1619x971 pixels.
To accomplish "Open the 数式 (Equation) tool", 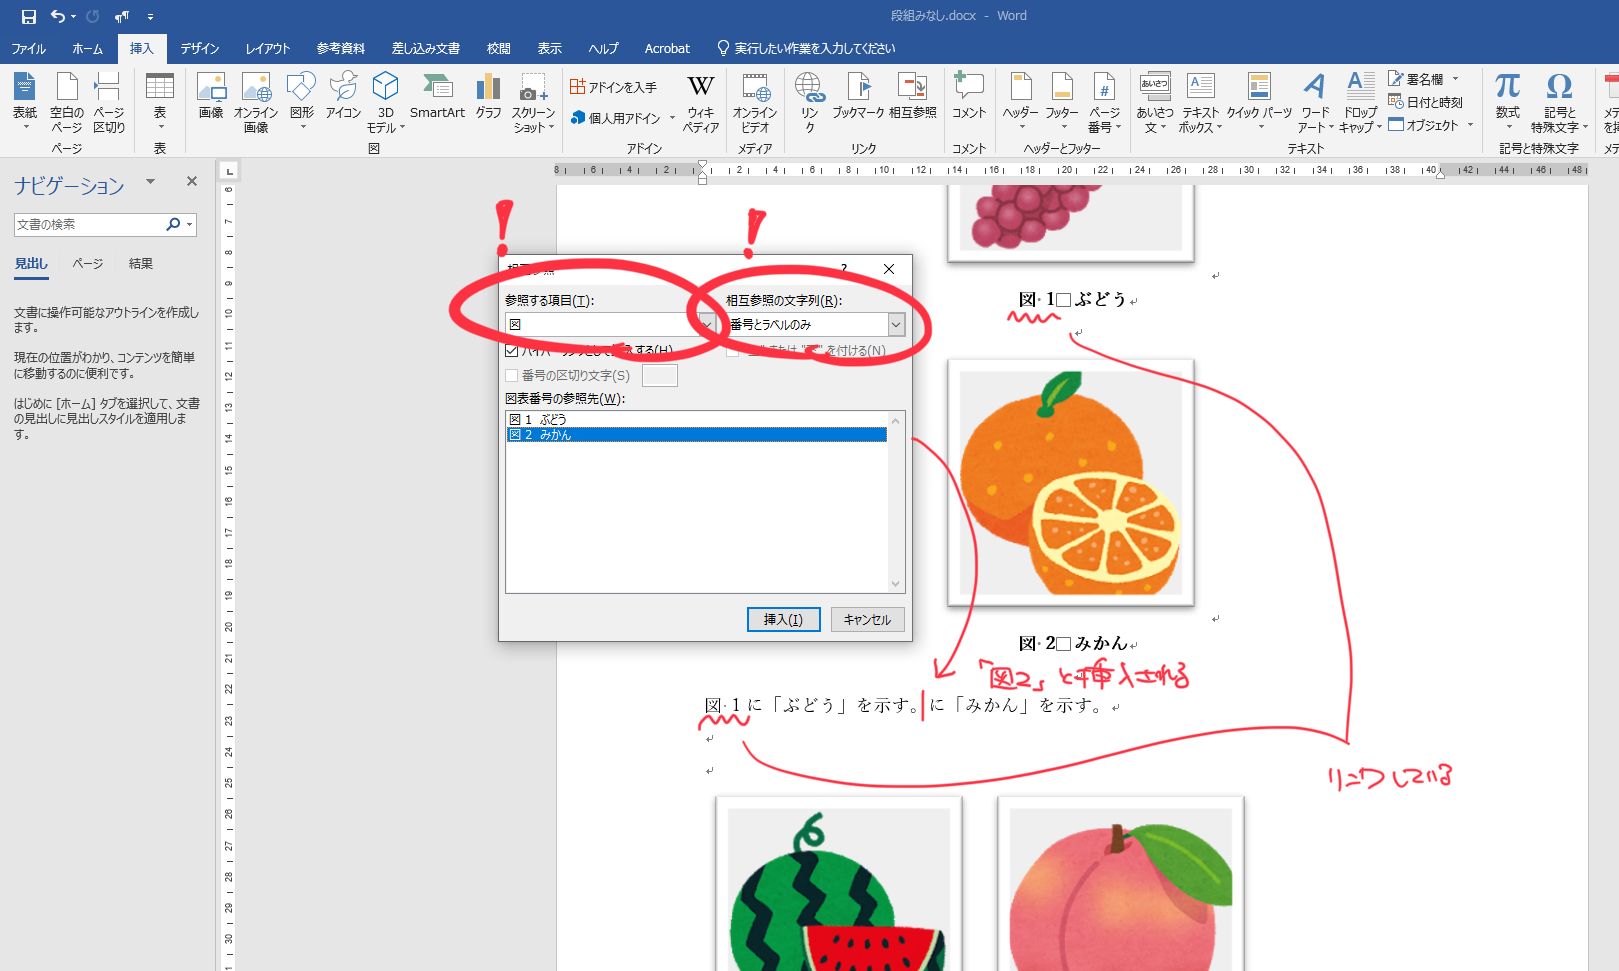I will point(1507,95).
